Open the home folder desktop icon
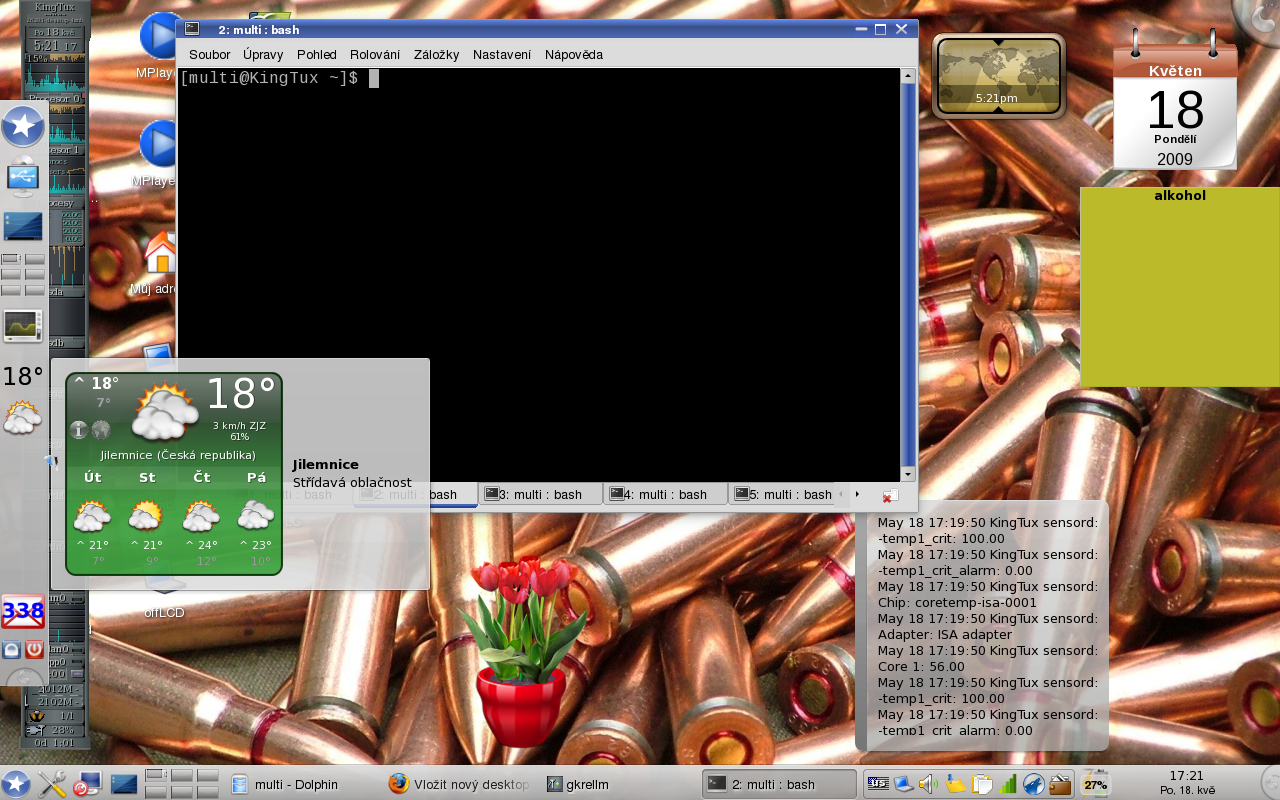The image size is (1280, 800). tap(160, 253)
